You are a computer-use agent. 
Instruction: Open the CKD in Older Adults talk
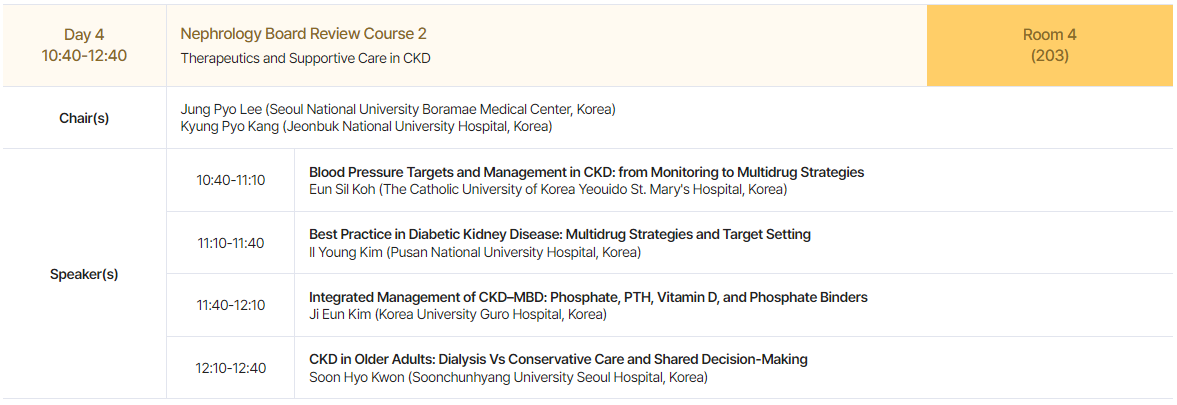(558, 359)
